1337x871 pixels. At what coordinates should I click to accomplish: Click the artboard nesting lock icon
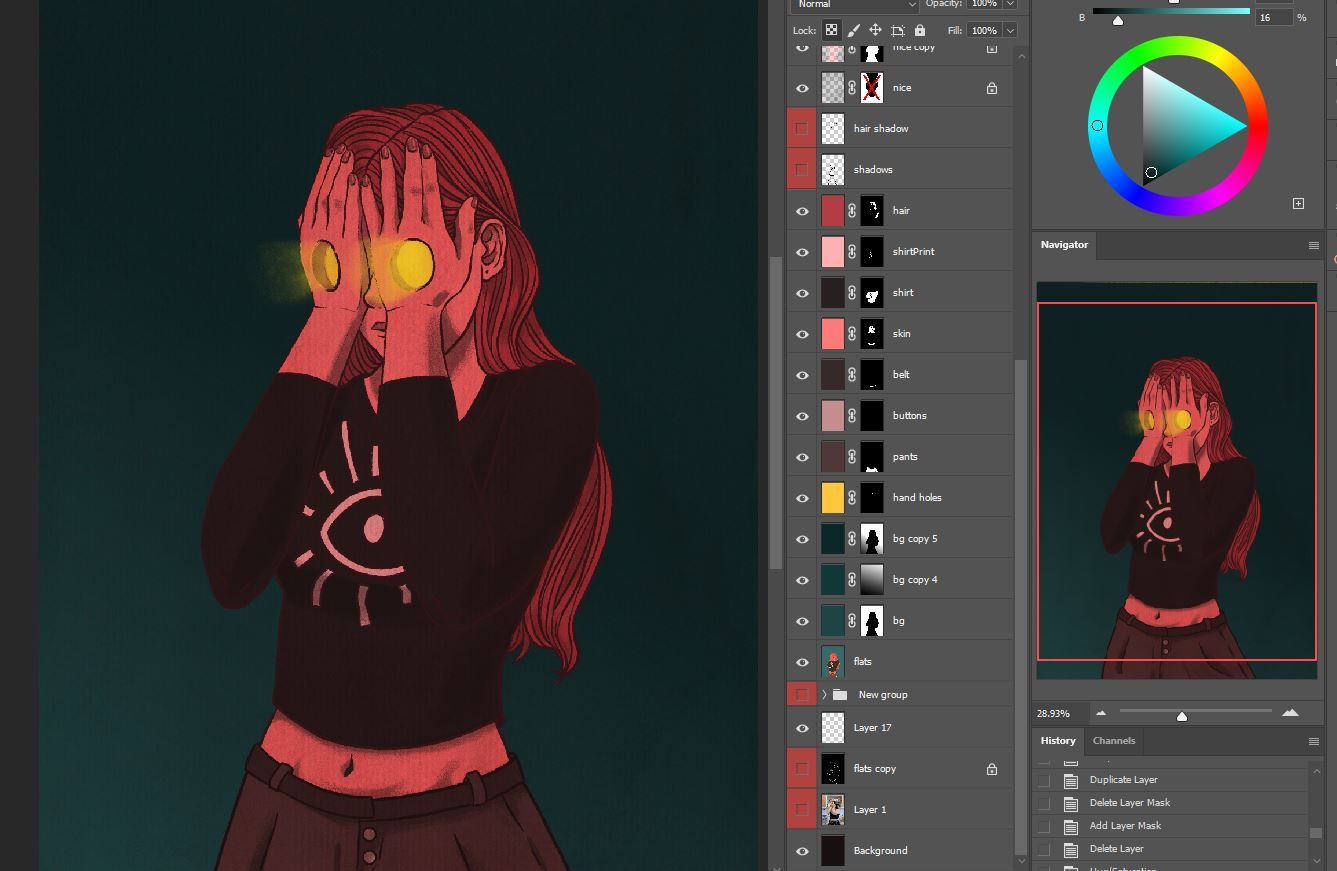coord(898,30)
